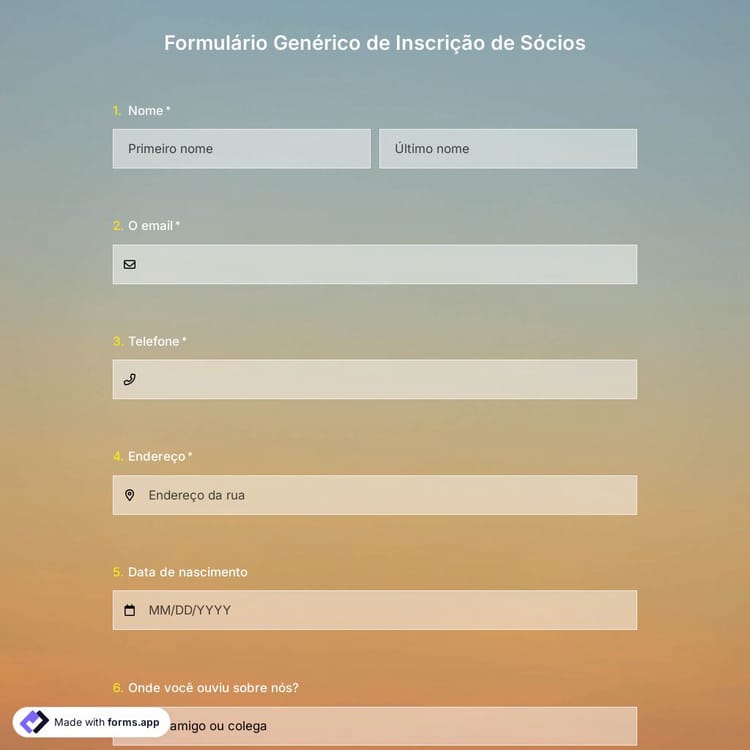Click into the Telefone input field
The height and width of the screenshot is (750, 750).
[x=385, y=380]
